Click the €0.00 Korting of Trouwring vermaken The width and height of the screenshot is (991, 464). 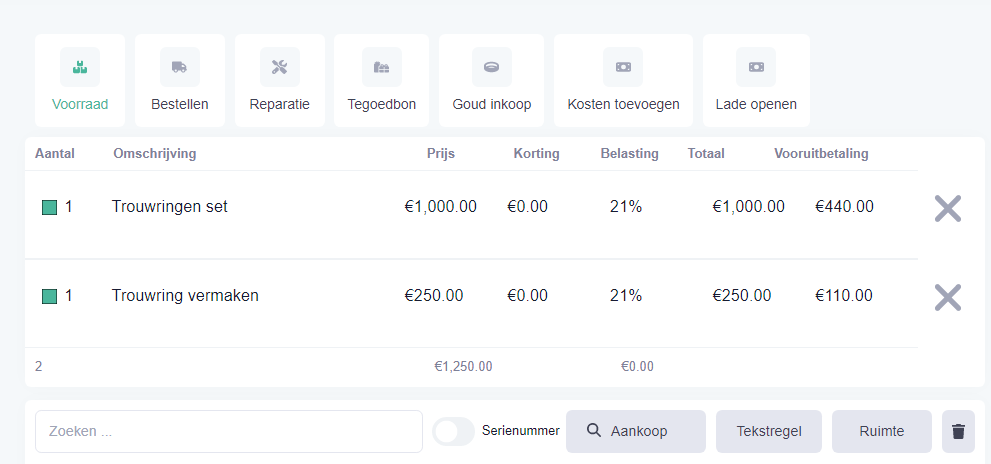point(527,296)
